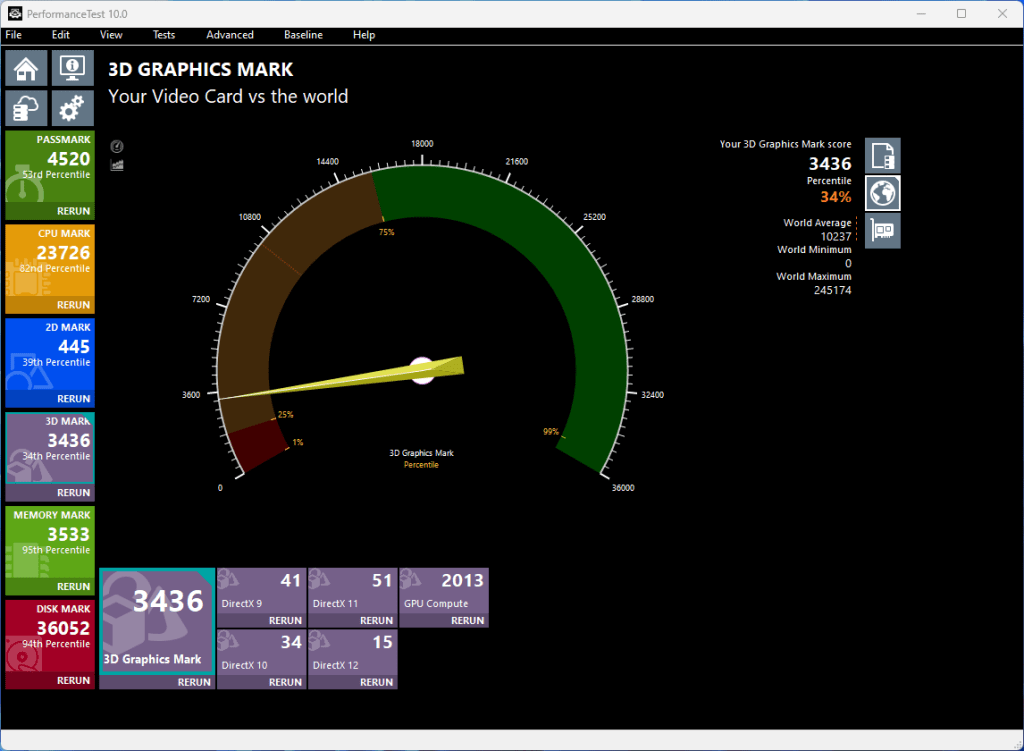Click the orange 34% percentile value
The image size is (1024, 751).
coord(836,197)
